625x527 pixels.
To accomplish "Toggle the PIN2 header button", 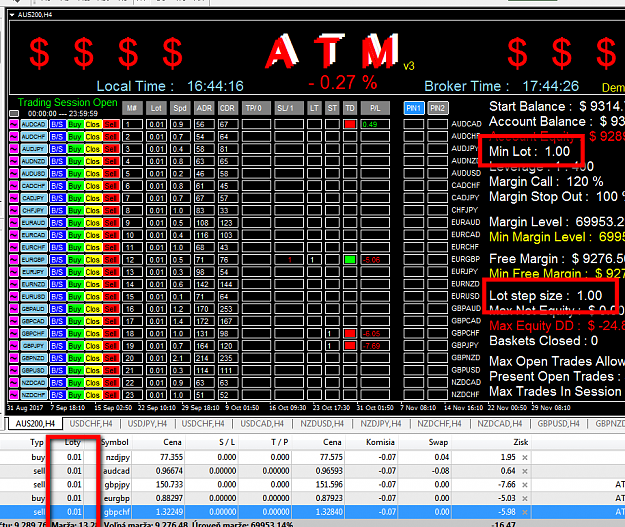I will [438, 108].
